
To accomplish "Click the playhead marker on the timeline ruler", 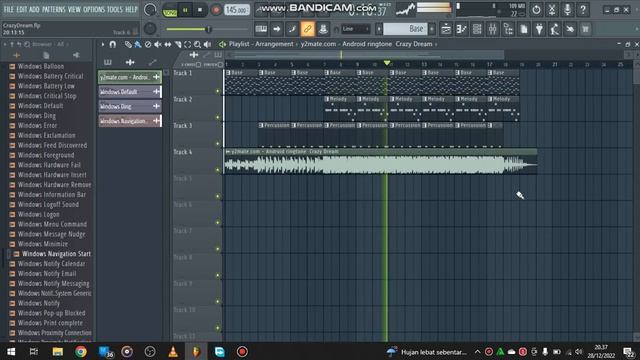I will tap(387, 63).
